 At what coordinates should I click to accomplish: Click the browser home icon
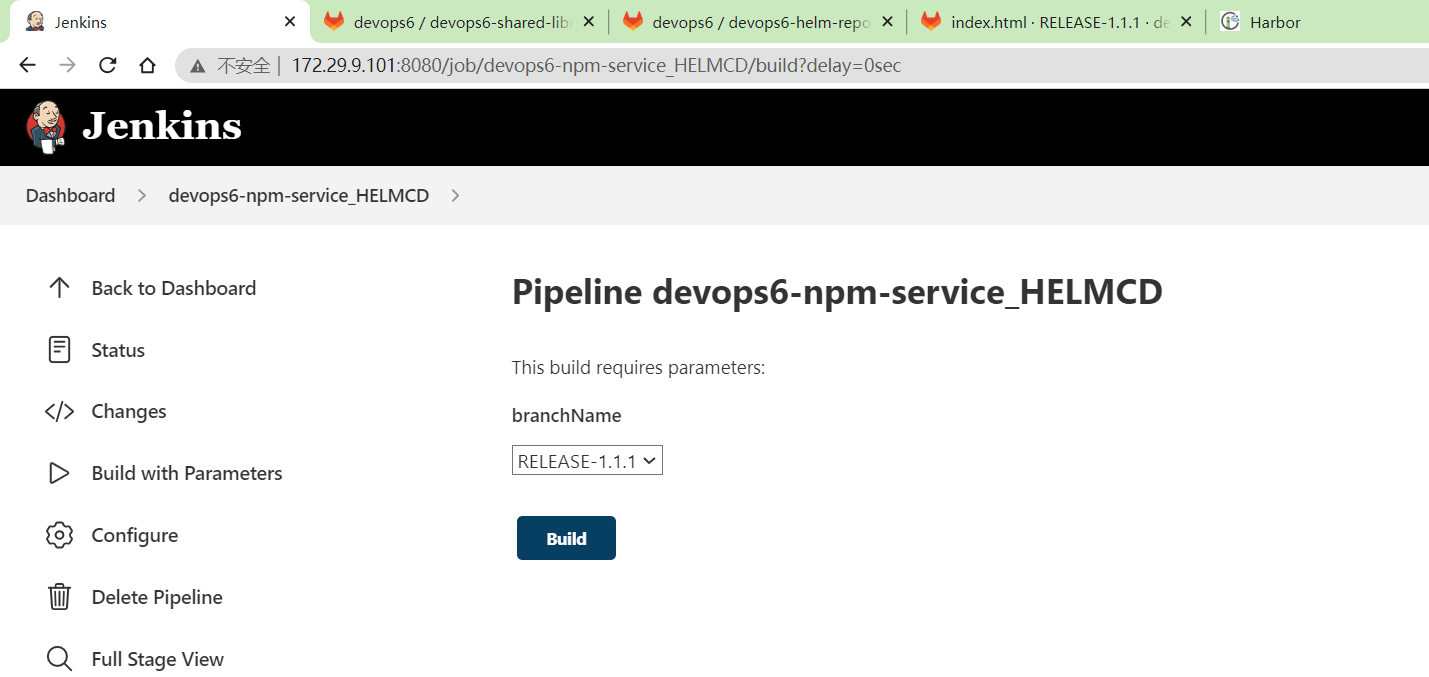pyautogui.click(x=147, y=65)
